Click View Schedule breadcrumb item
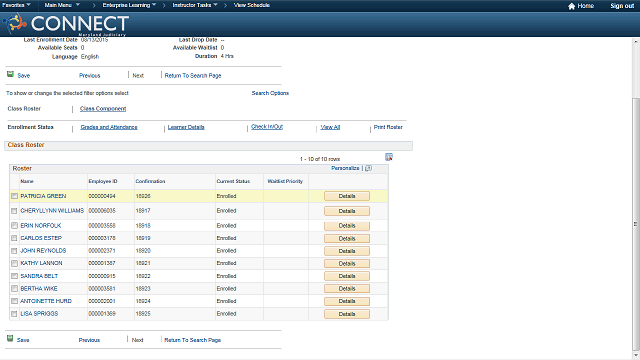The height and width of the screenshot is (360, 640). [252, 5]
